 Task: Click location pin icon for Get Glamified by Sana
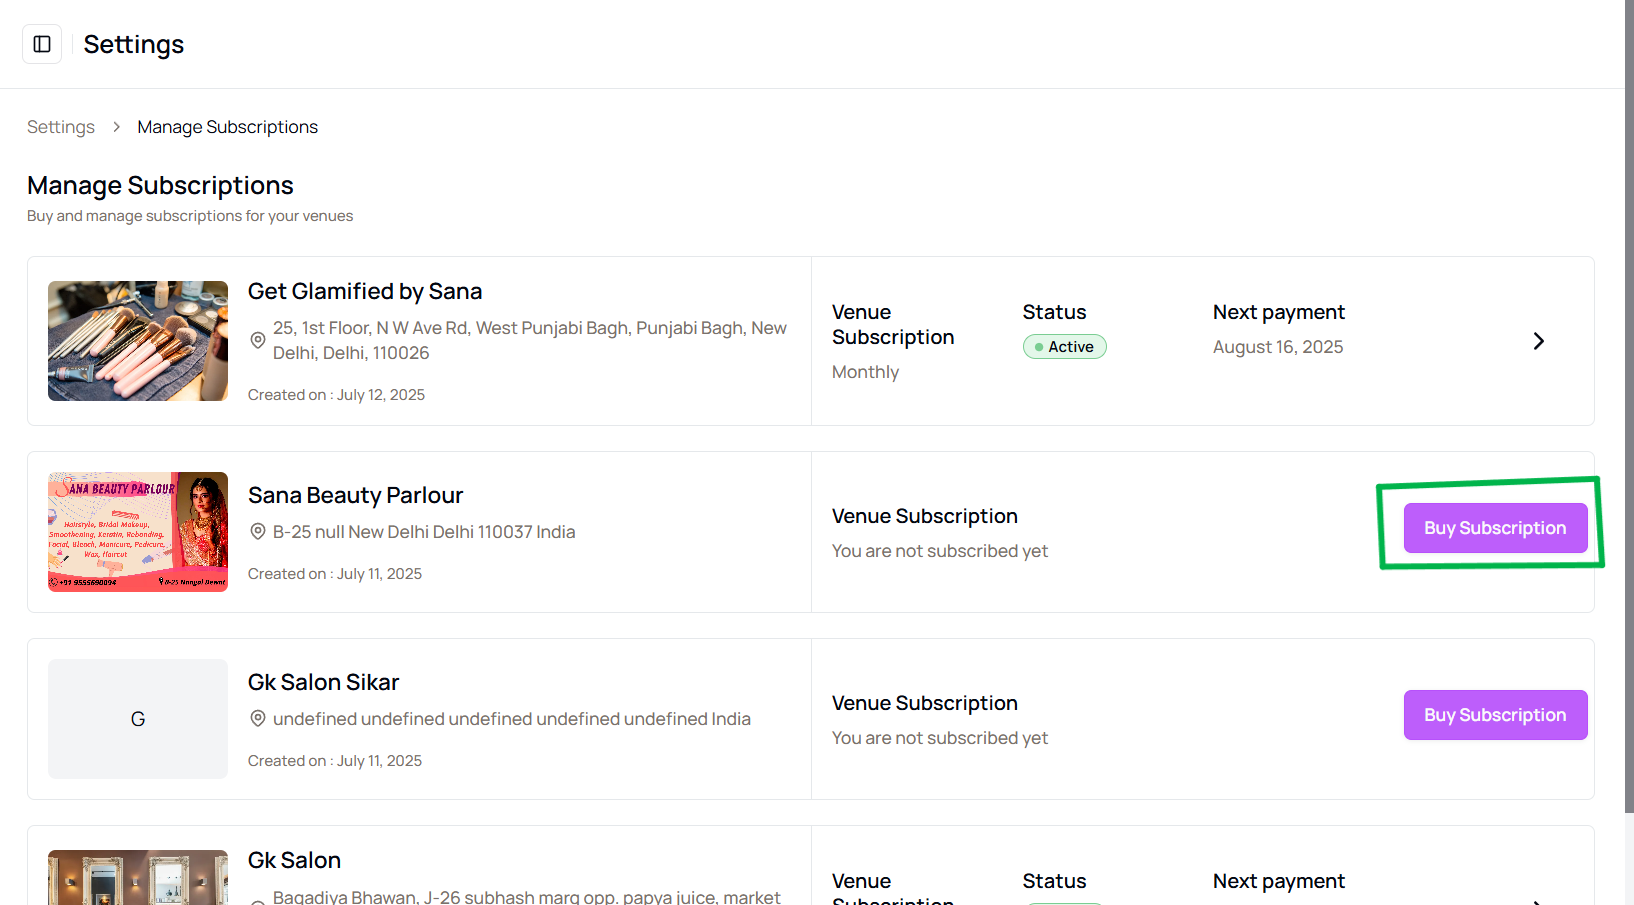(258, 340)
